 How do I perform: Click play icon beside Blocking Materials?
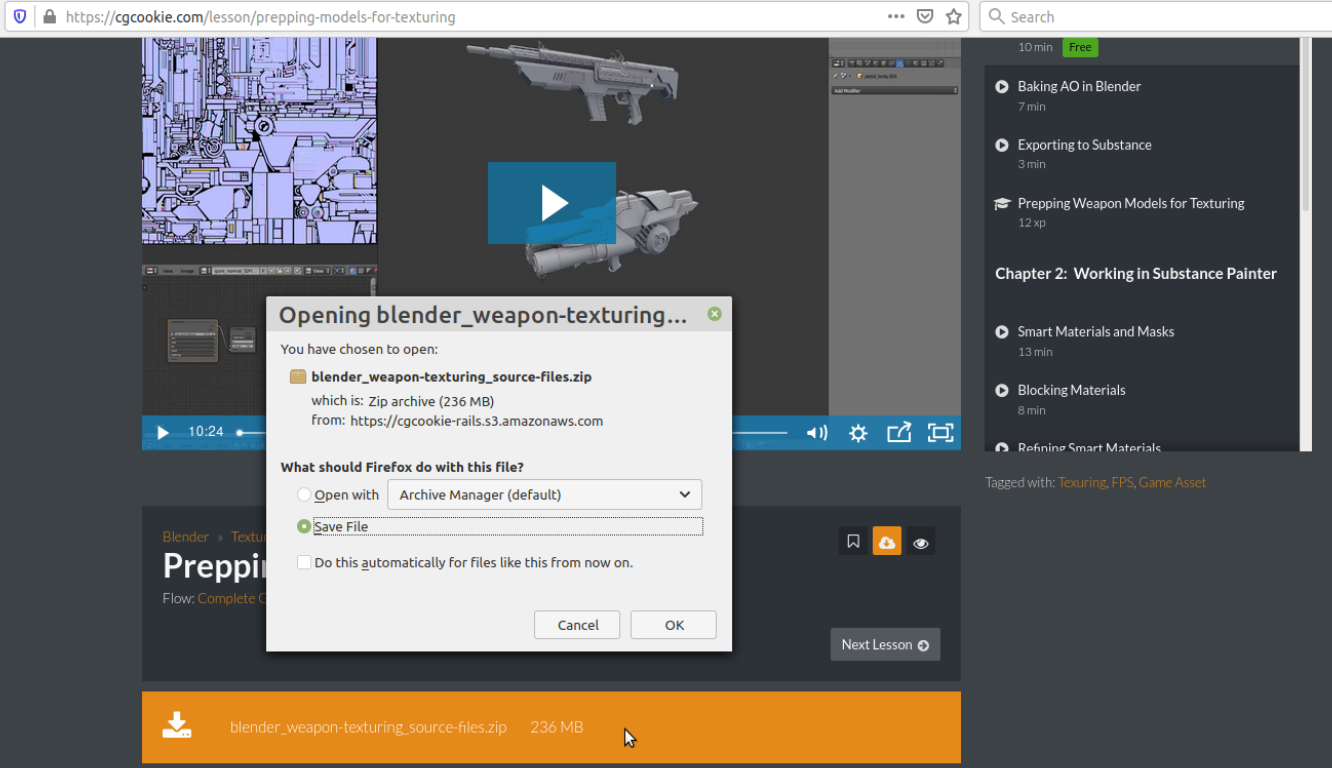click(x=1002, y=390)
